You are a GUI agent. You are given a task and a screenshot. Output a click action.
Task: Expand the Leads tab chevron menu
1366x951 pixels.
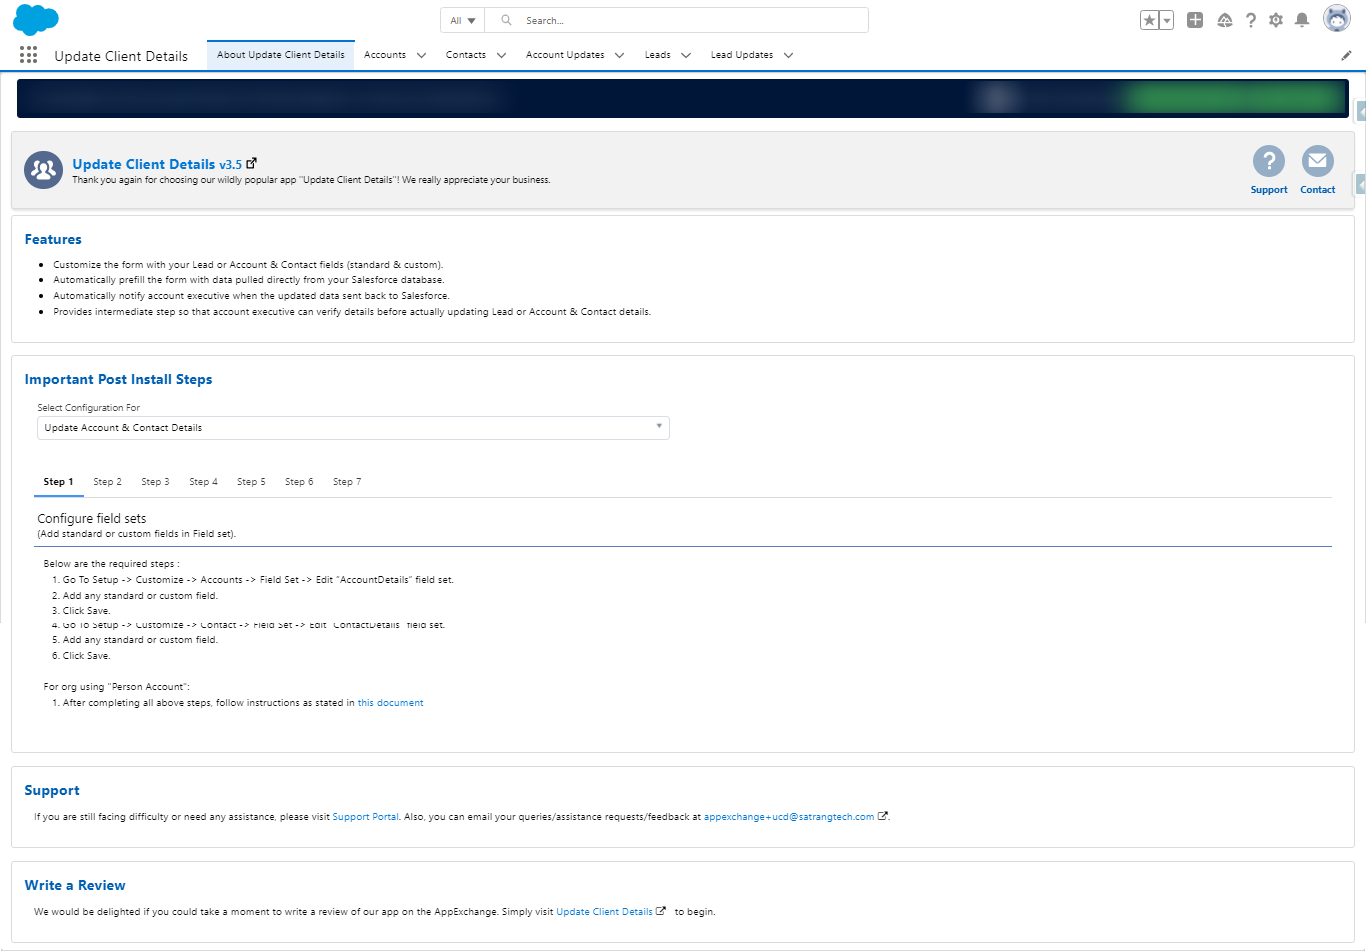pyautogui.click(x=686, y=55)
